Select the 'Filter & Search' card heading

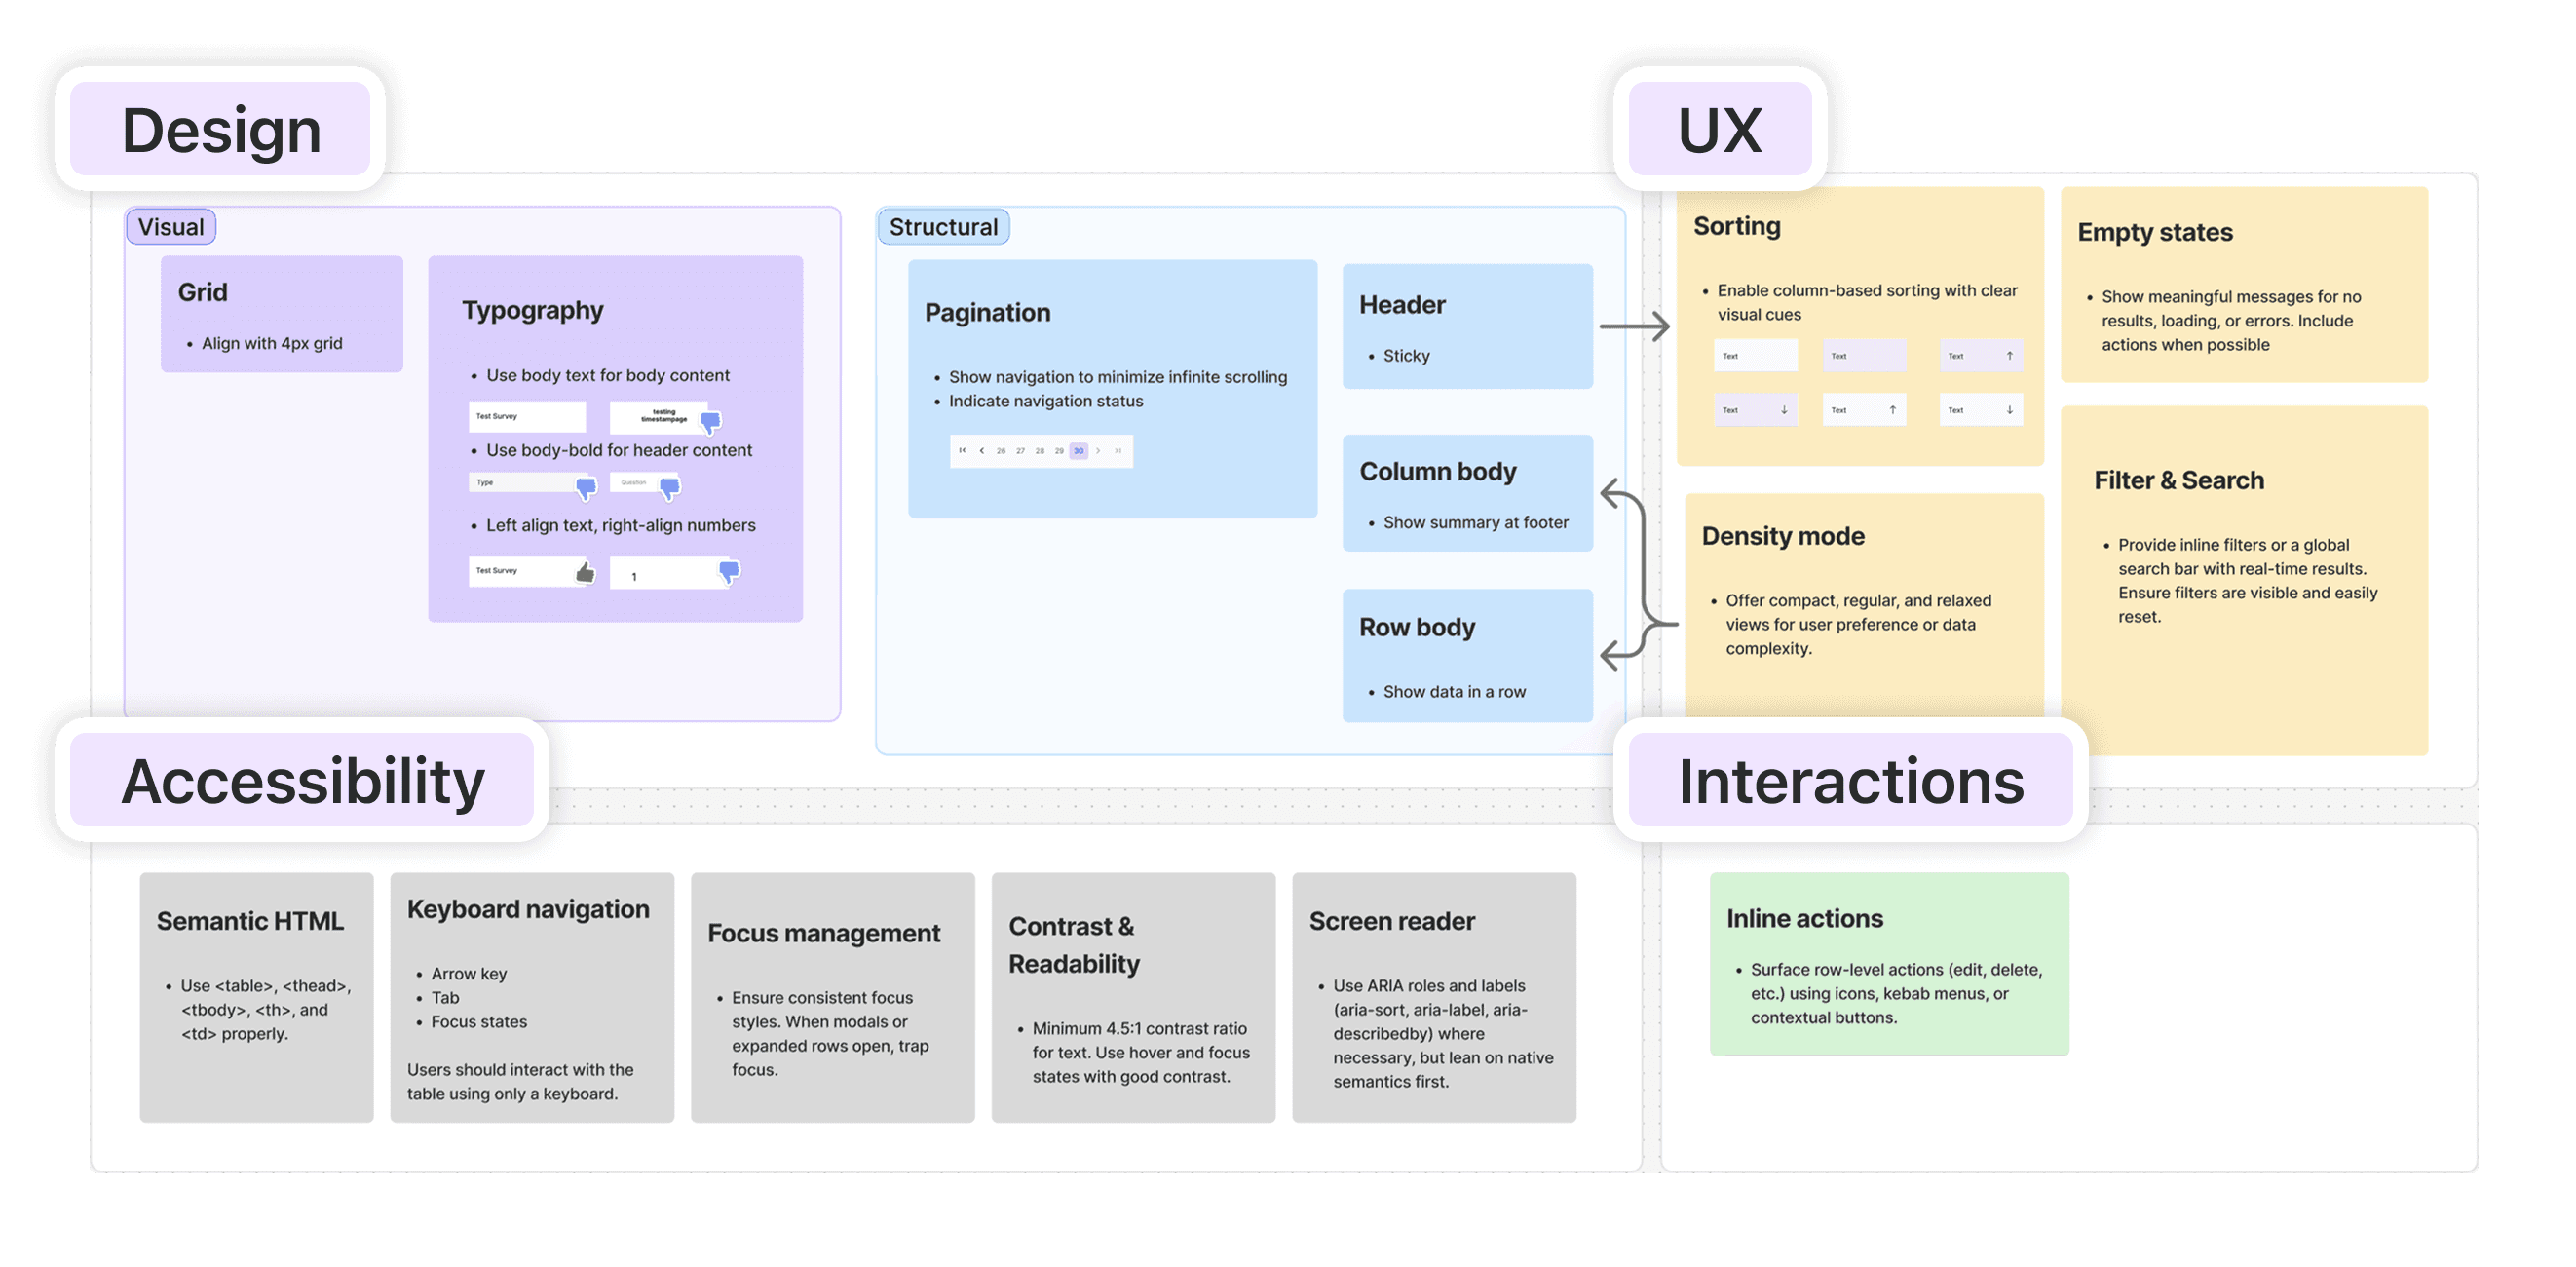2179,481
